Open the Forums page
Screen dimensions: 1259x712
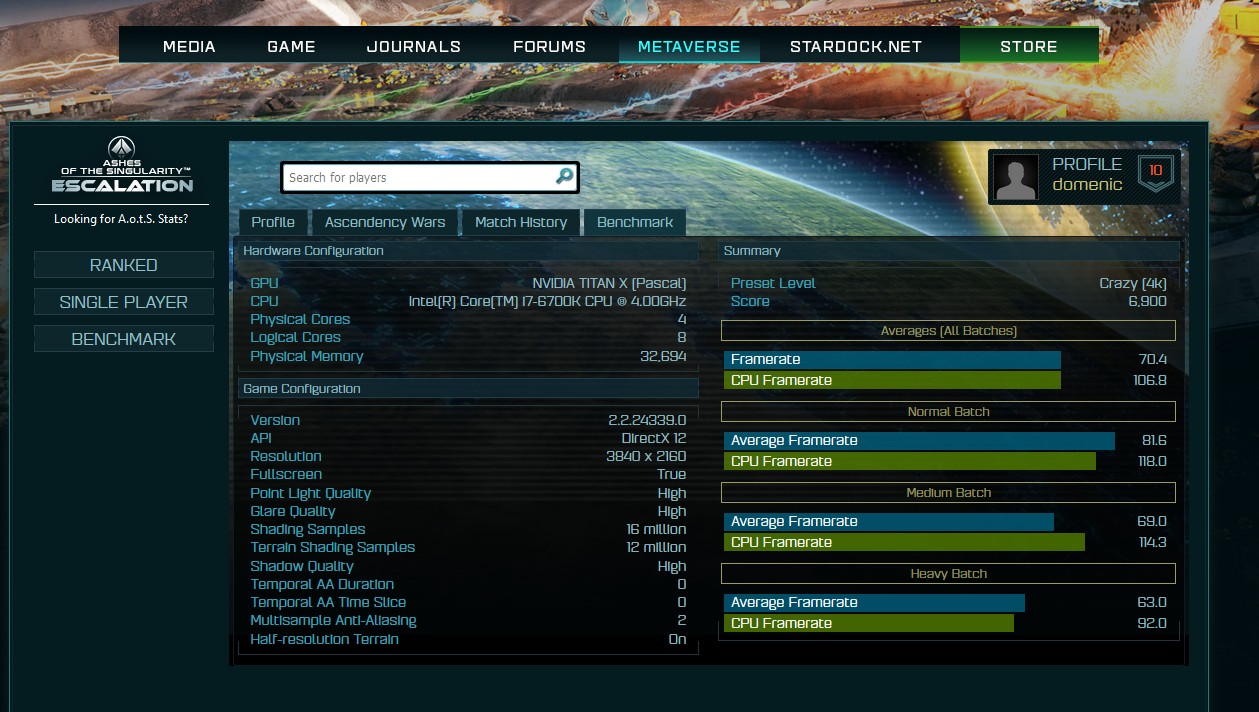tap(549, 46)
